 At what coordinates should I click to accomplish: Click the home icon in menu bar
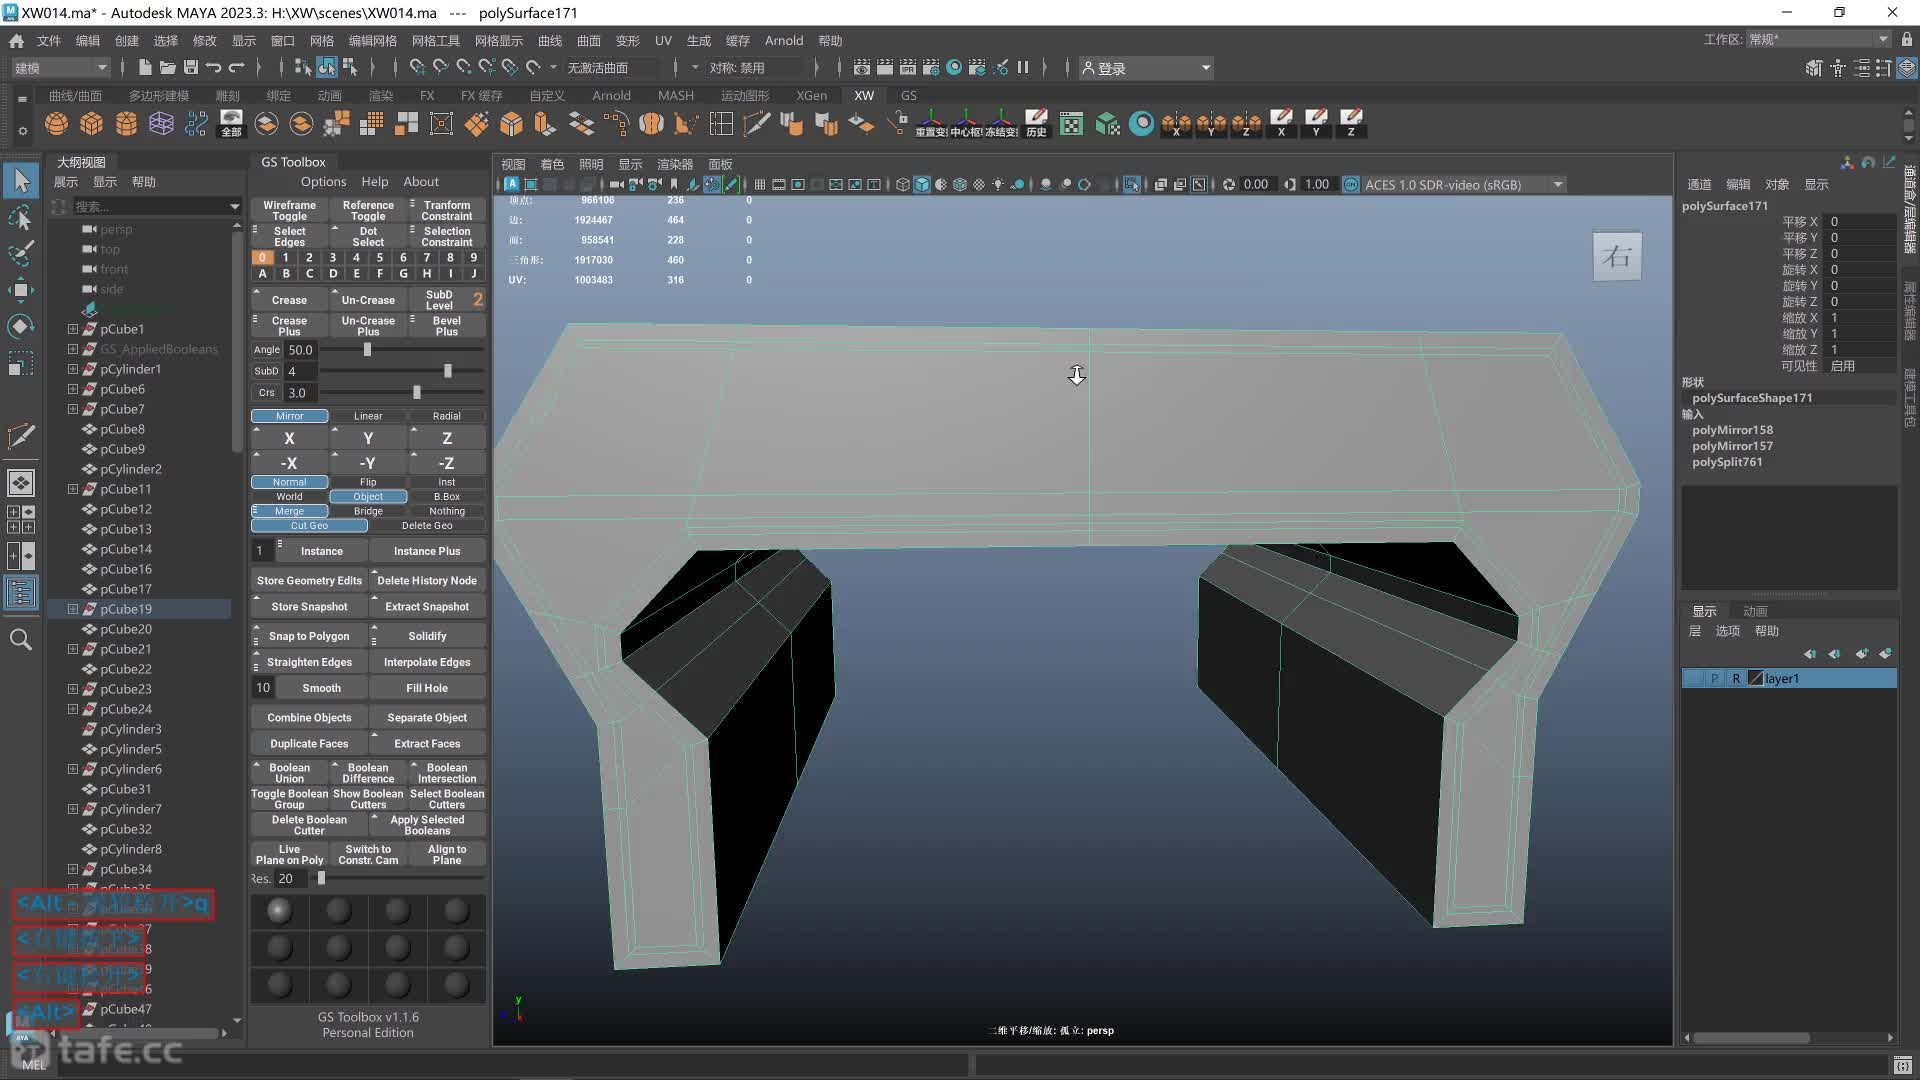[16, 41]
